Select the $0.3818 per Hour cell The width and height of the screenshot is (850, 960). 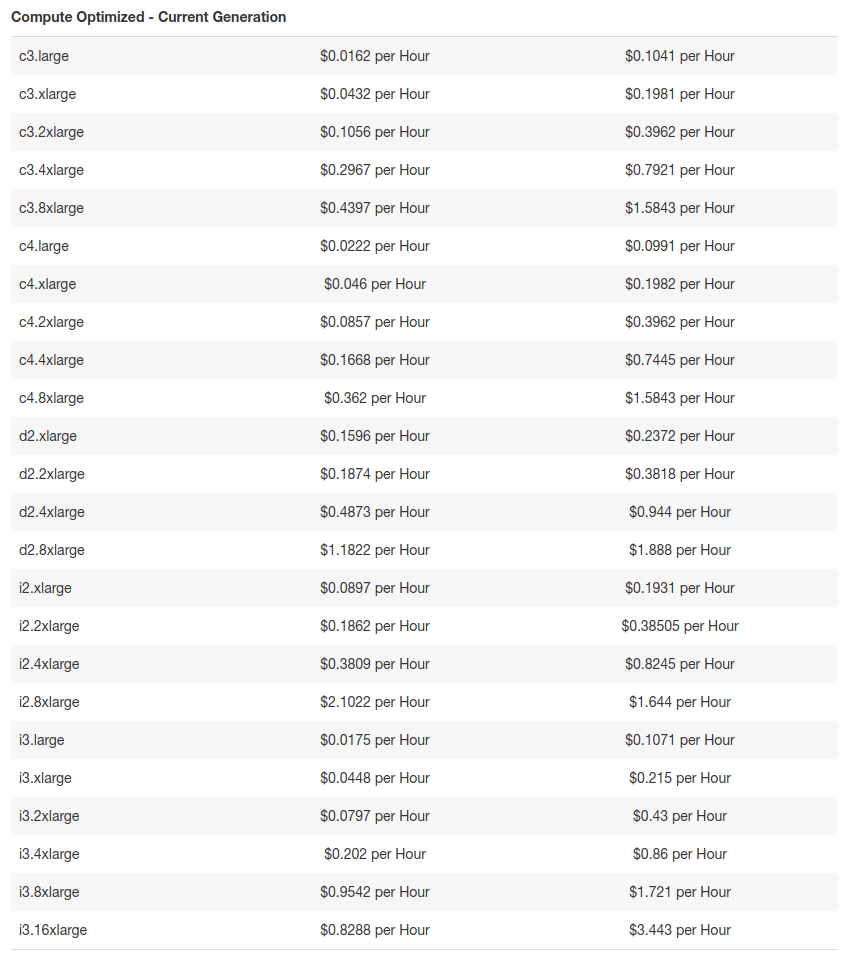(680, 474)
